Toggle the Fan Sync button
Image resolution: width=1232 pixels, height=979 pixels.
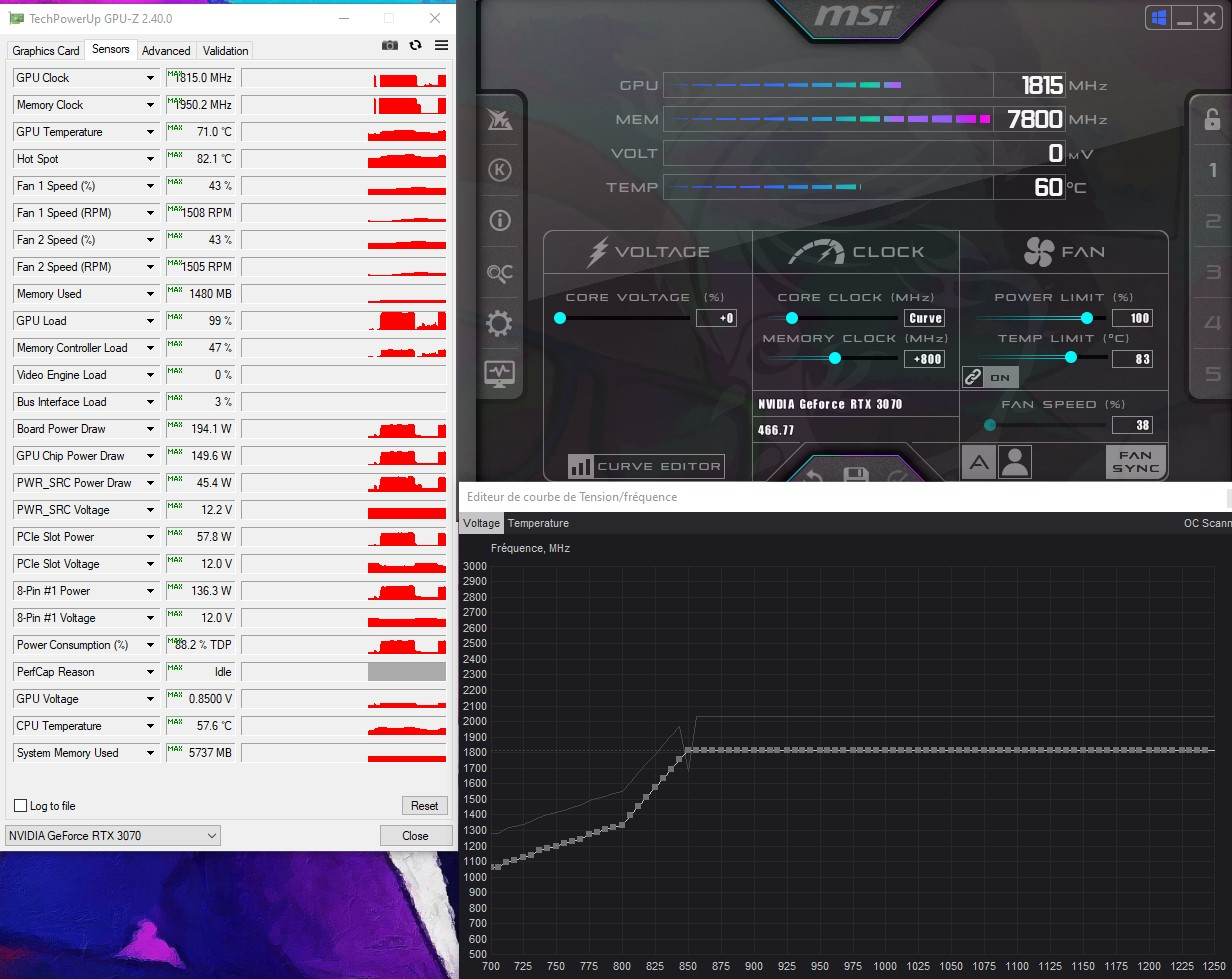1136,462
